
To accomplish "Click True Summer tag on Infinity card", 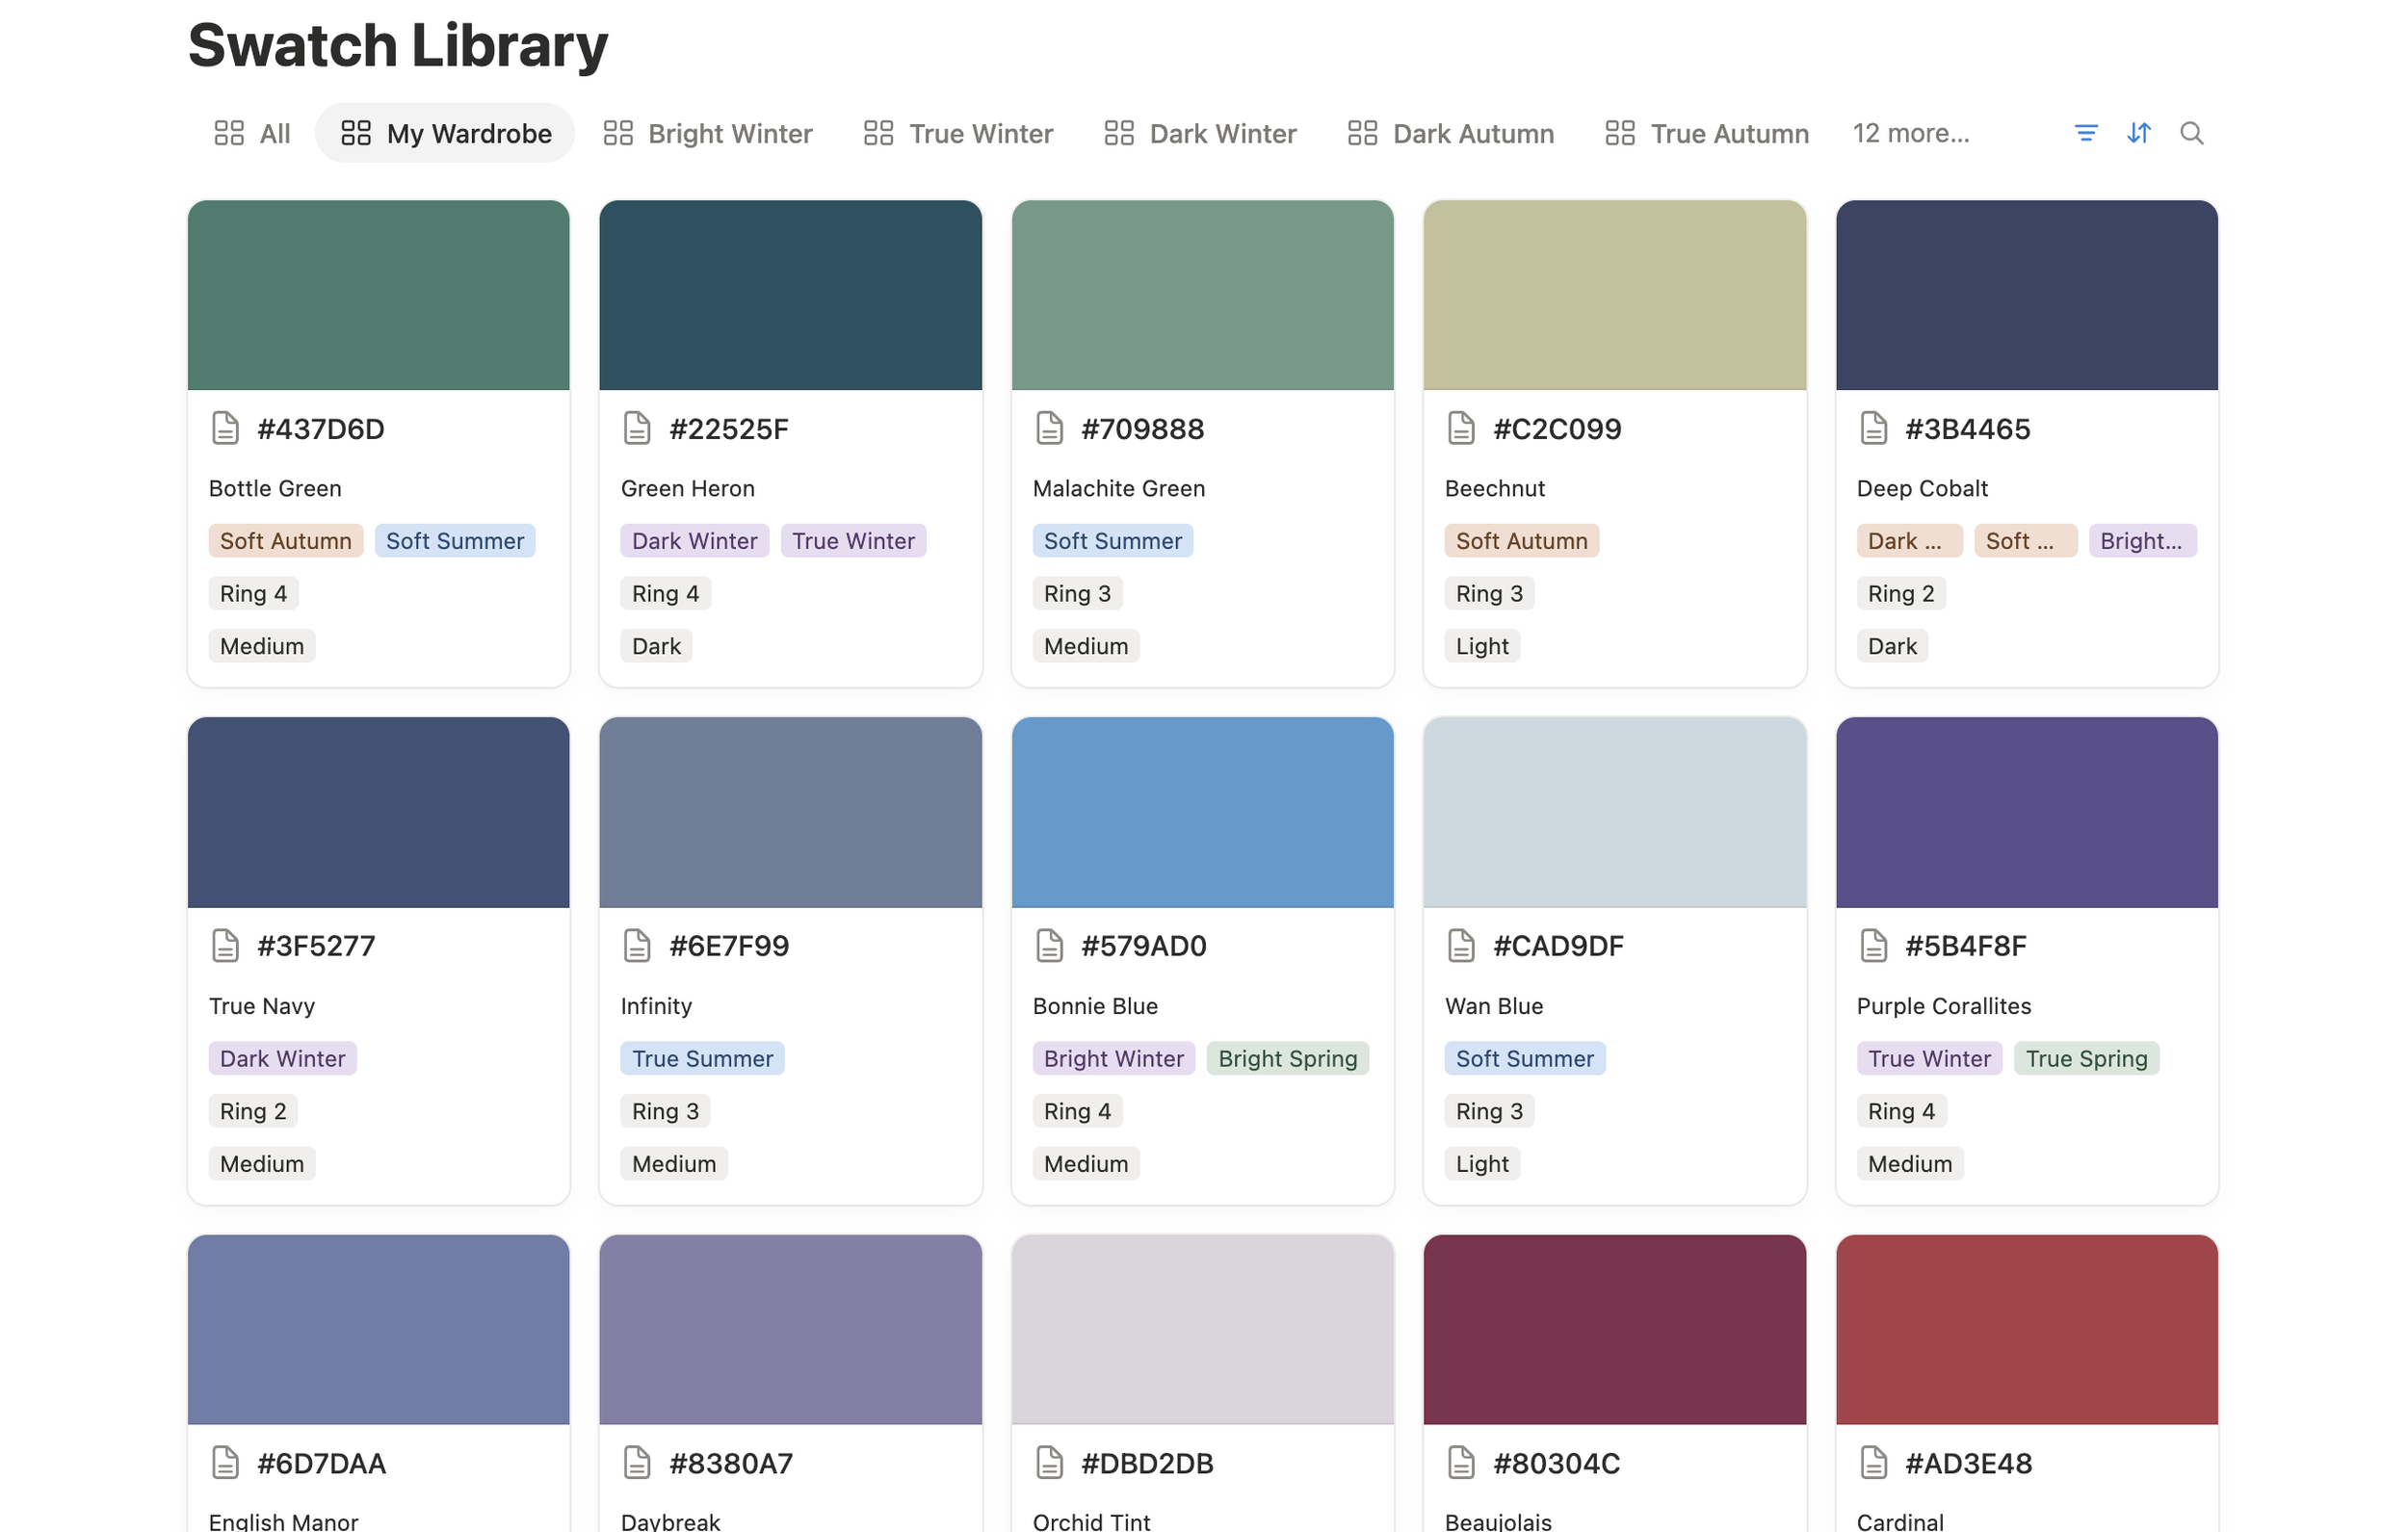I will pos(703,1058).
